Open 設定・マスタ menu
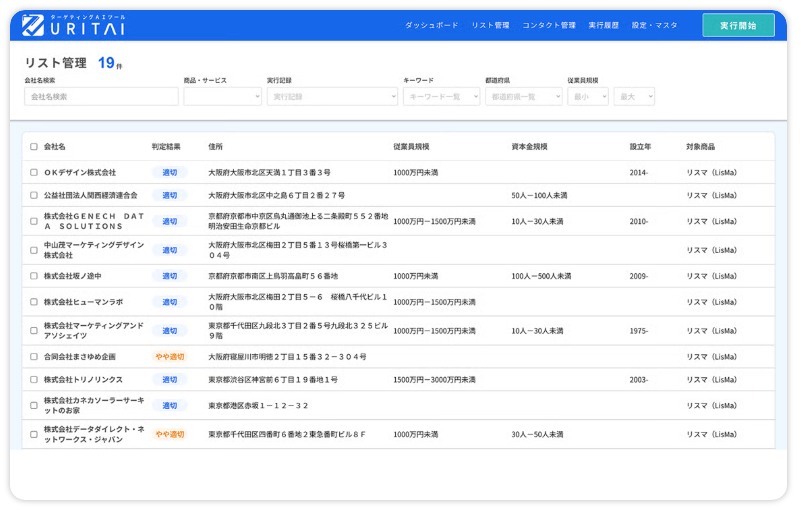Screen dimensions: 801x510 (x=654, y=25)
